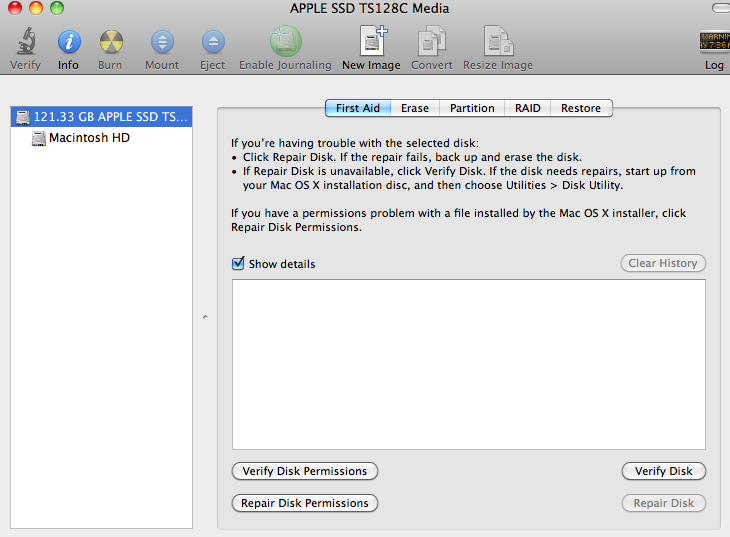
Task: Click the Resize Image toolbar icon
Action: coord(498,41)
